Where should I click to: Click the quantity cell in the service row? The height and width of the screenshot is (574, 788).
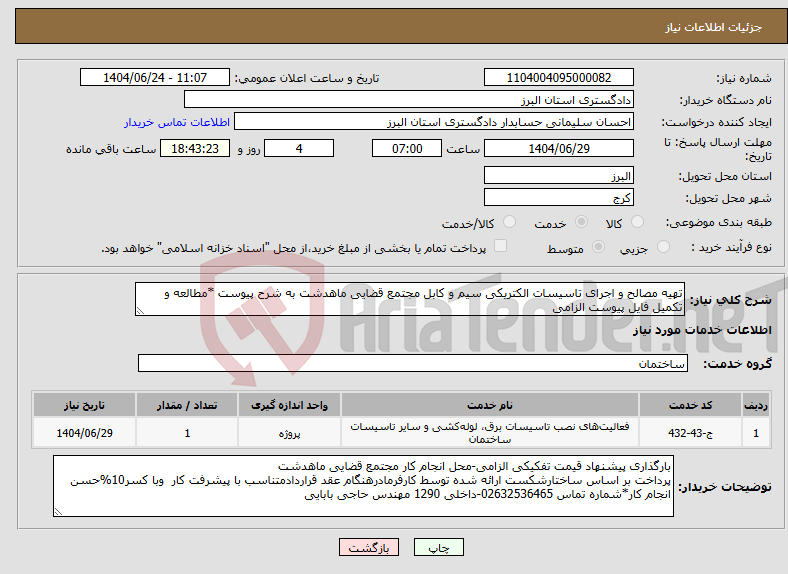click(x=187, y=433)
